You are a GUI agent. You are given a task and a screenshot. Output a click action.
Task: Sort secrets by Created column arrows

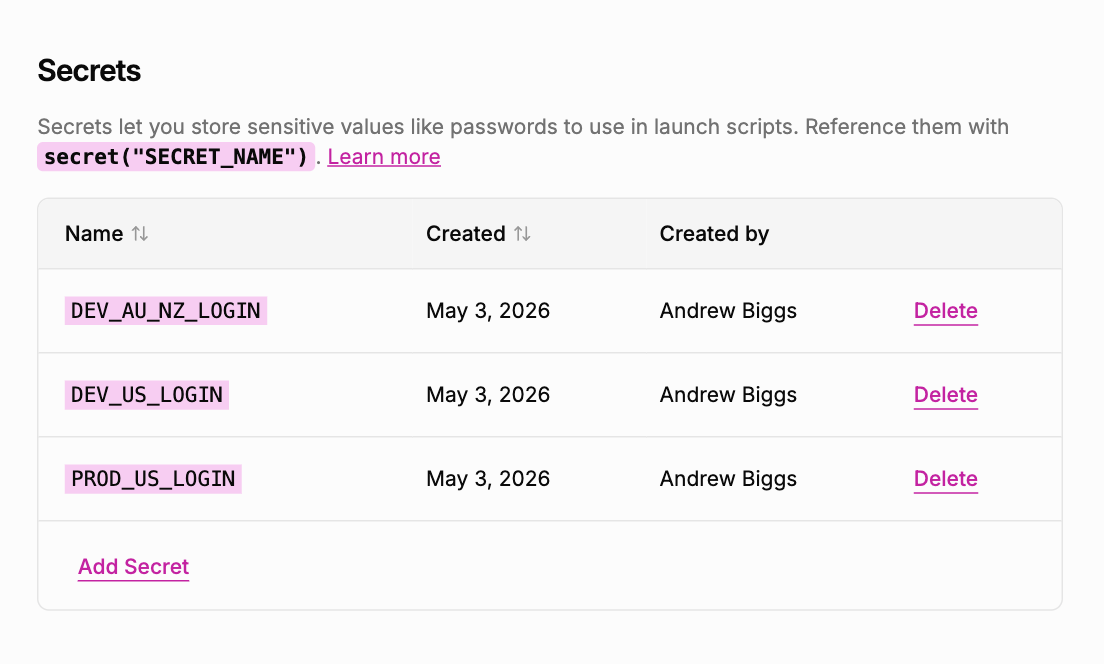(522, 234)
